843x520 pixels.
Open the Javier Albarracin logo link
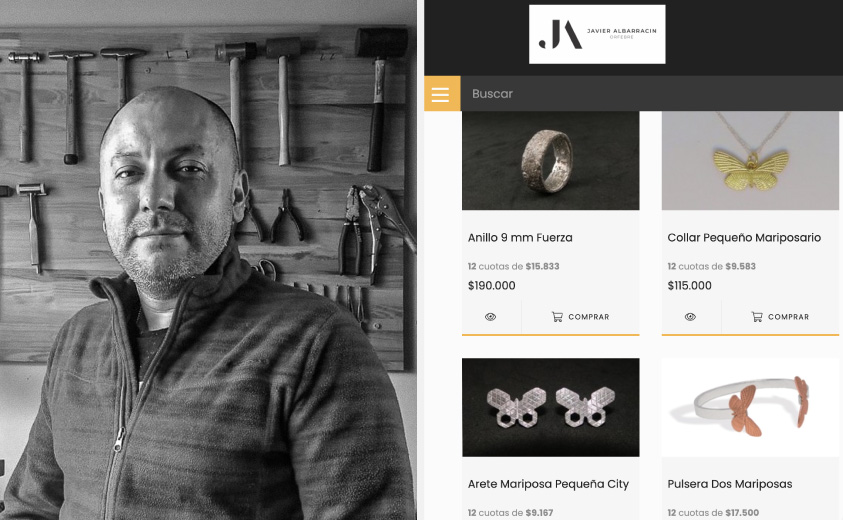tap(597, 34)
